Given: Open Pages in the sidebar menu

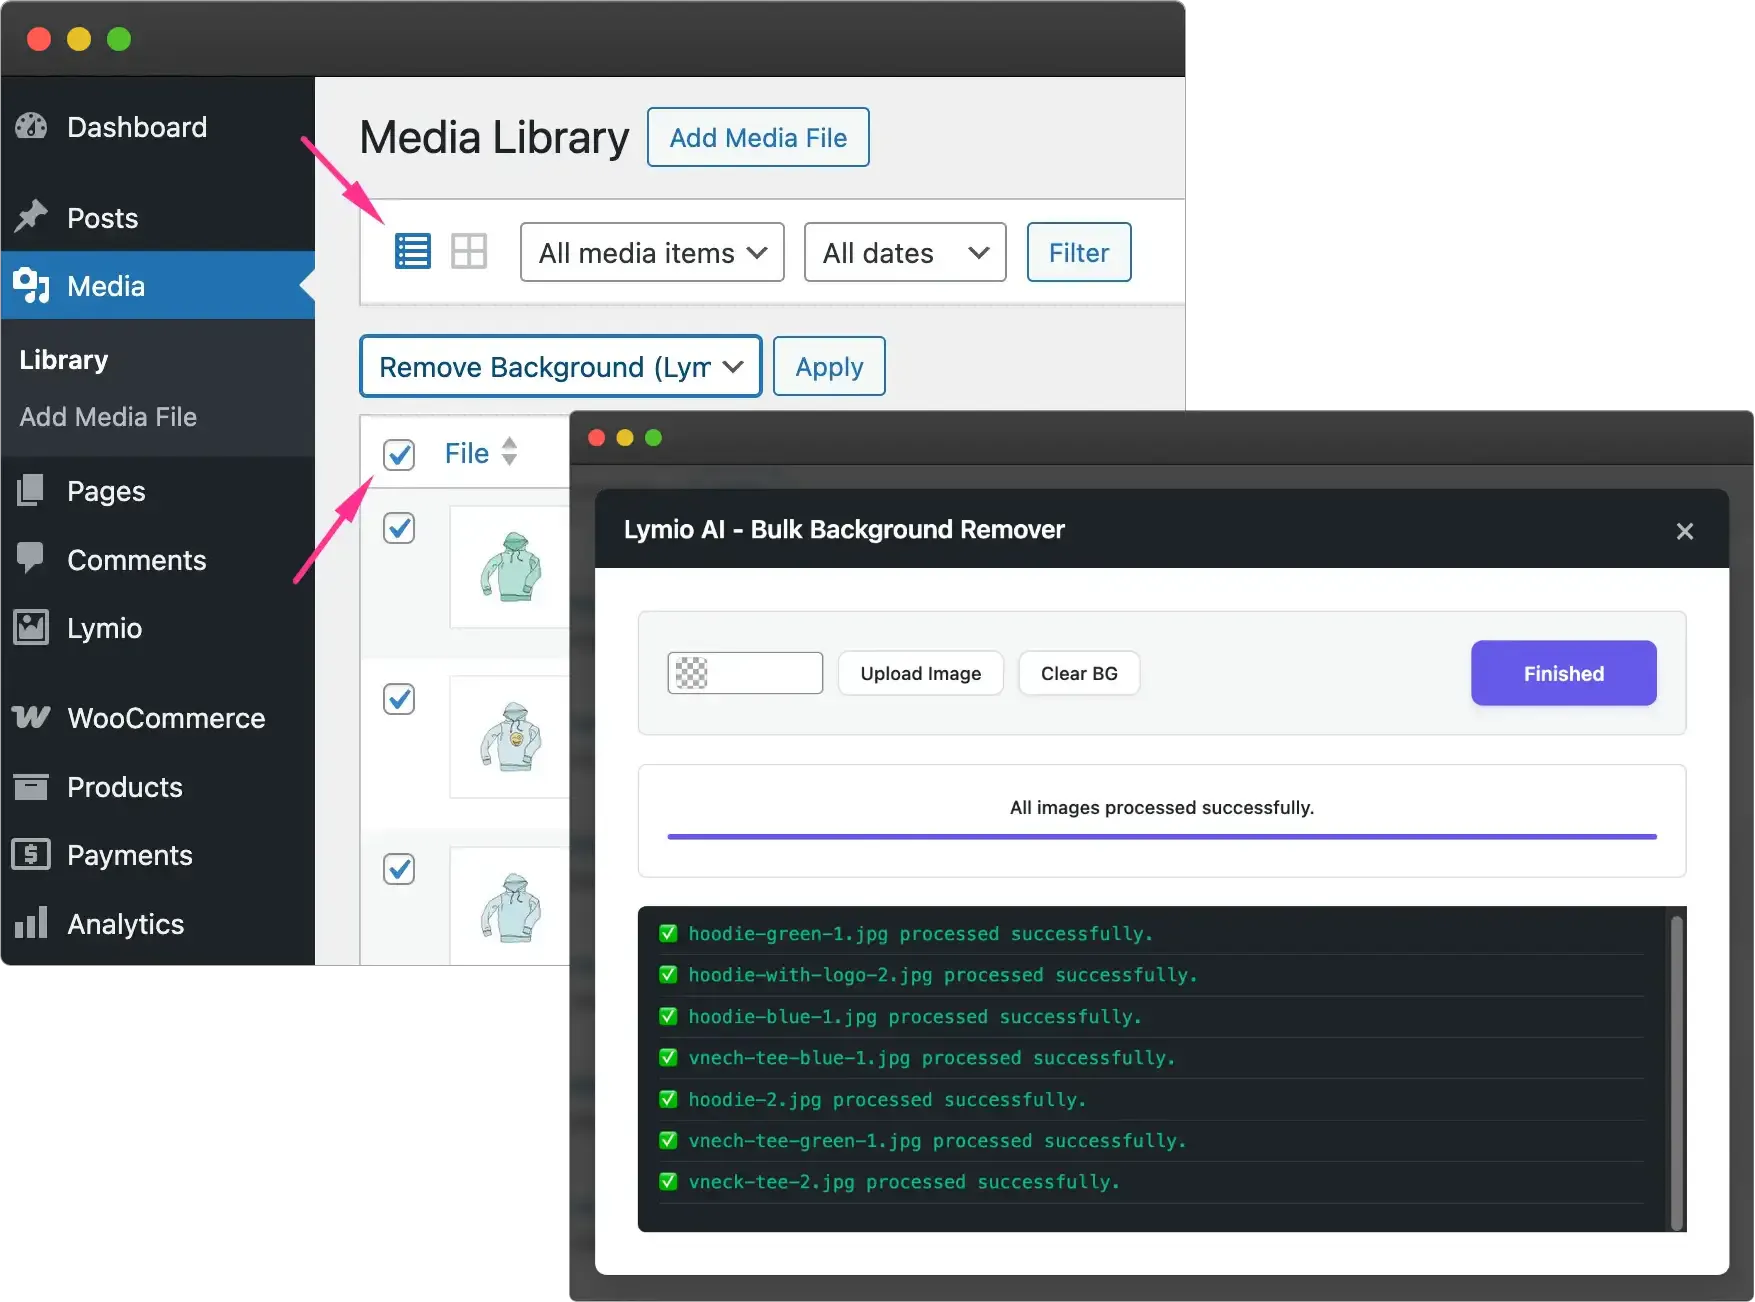Looking at the screenshot, I should click(x=158, y=491).
